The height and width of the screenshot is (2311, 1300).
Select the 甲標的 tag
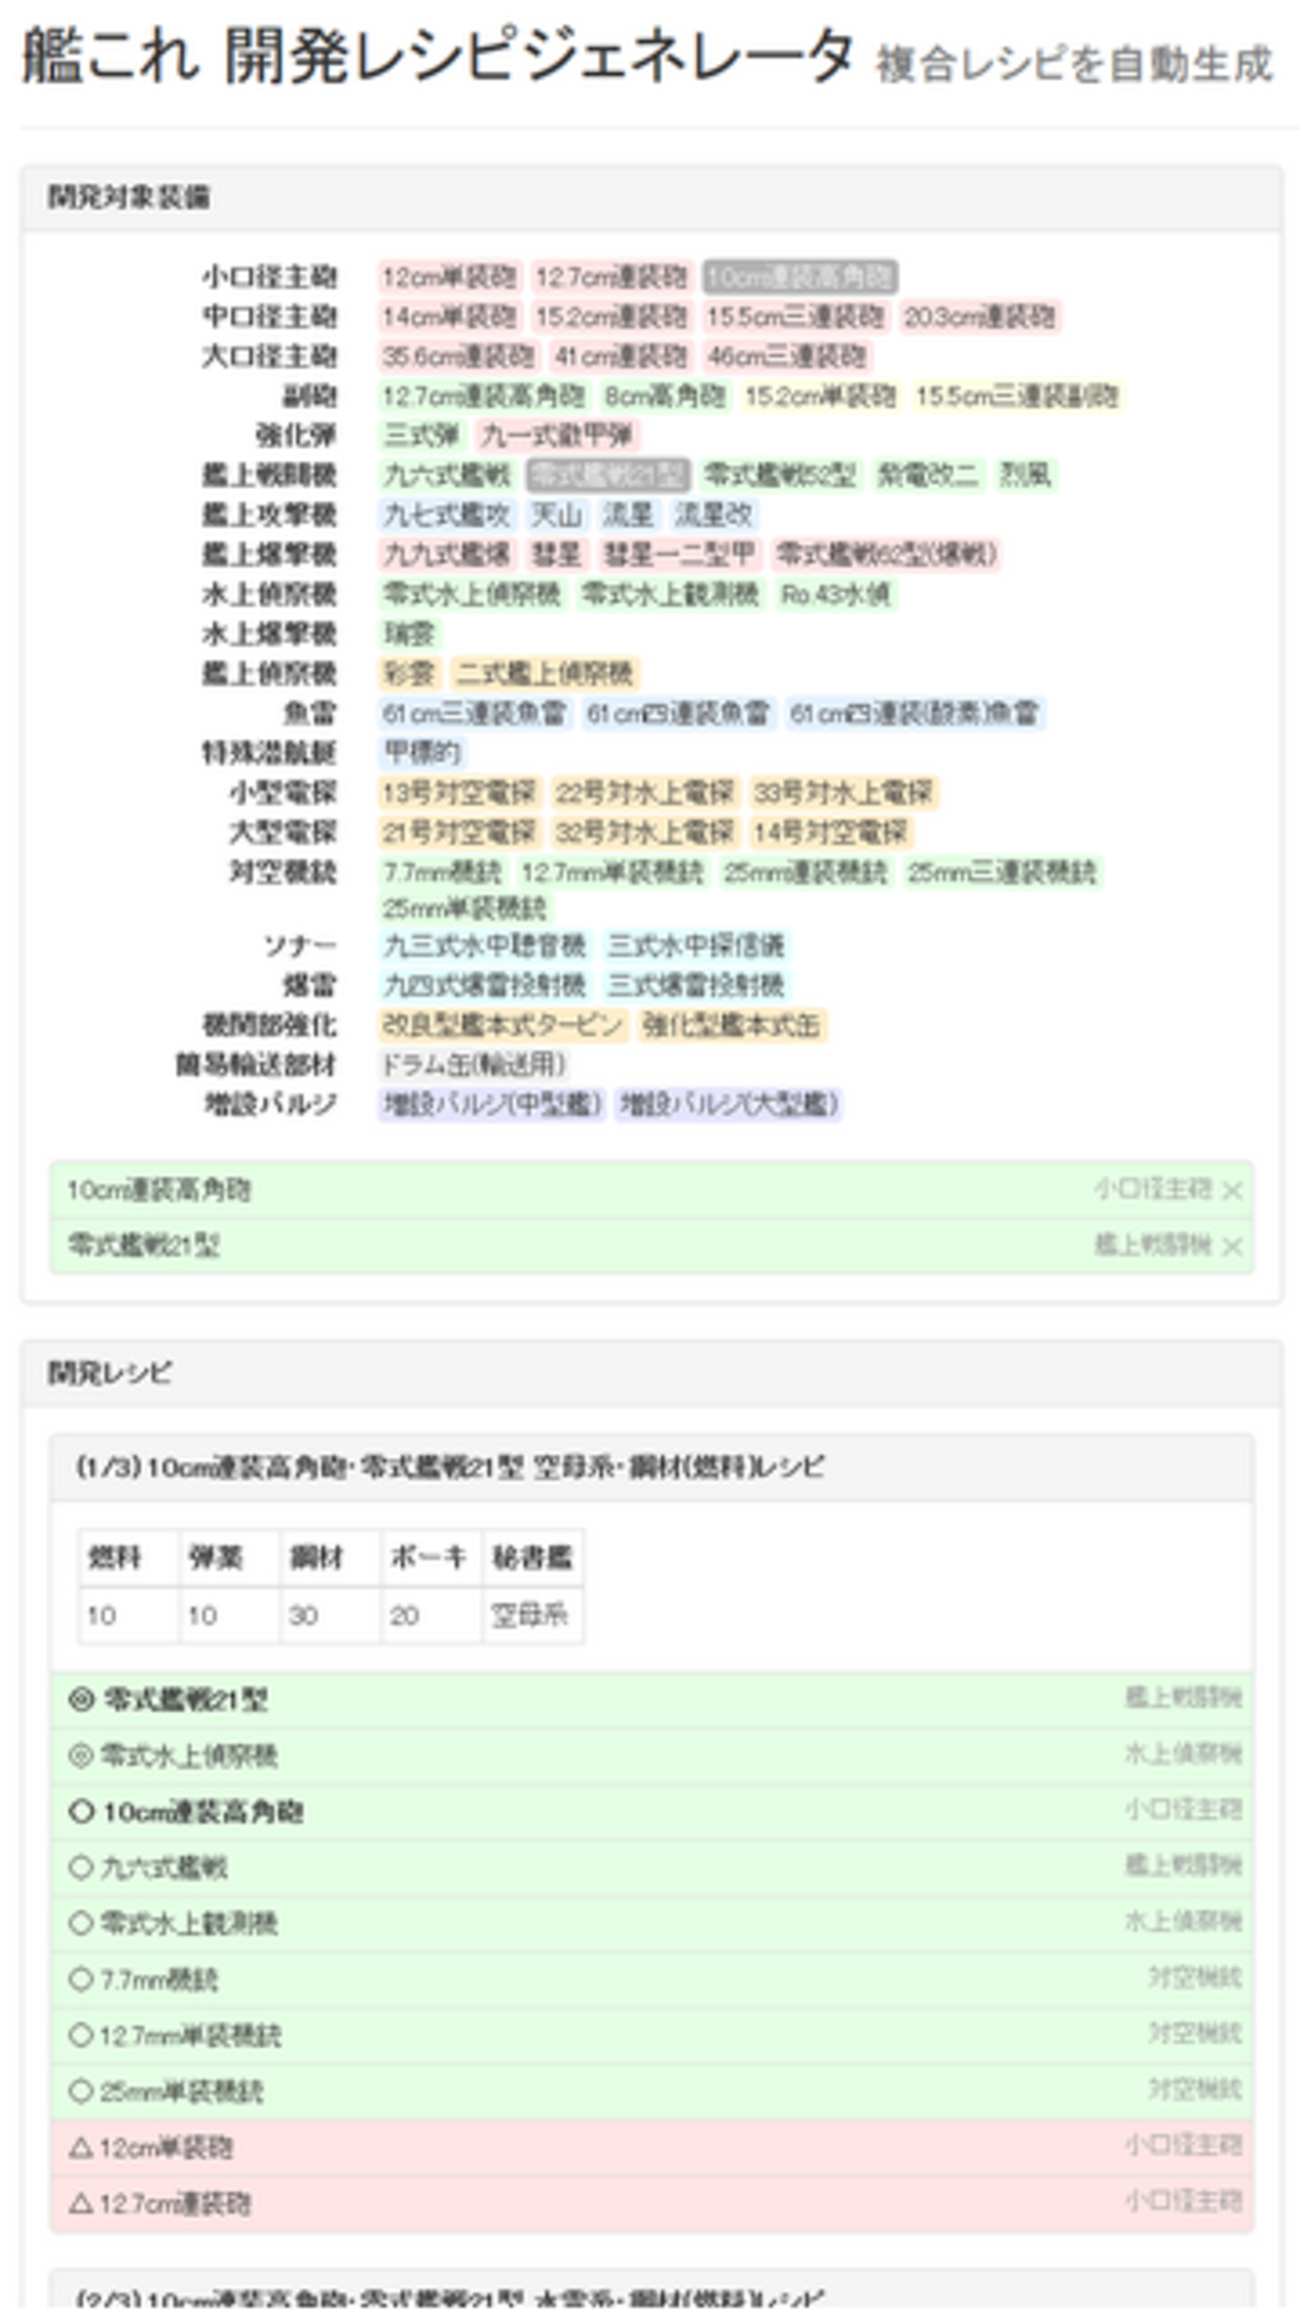pyautogui.click(x=422, y=753)
